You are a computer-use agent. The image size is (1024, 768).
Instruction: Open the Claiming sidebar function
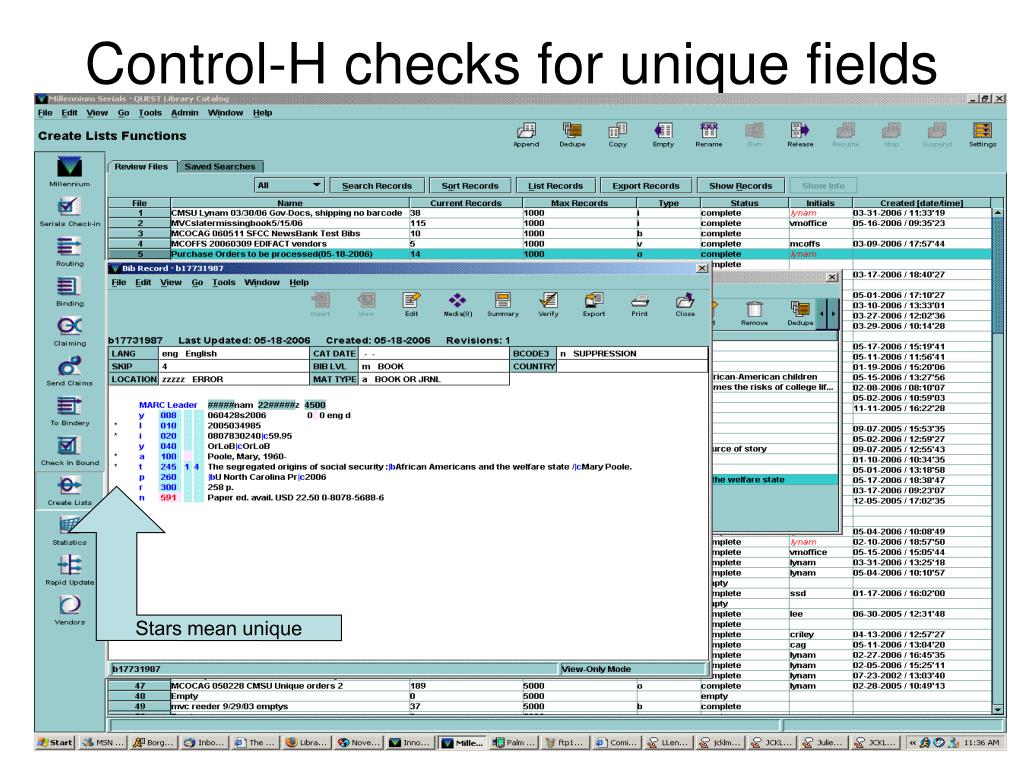69,332
